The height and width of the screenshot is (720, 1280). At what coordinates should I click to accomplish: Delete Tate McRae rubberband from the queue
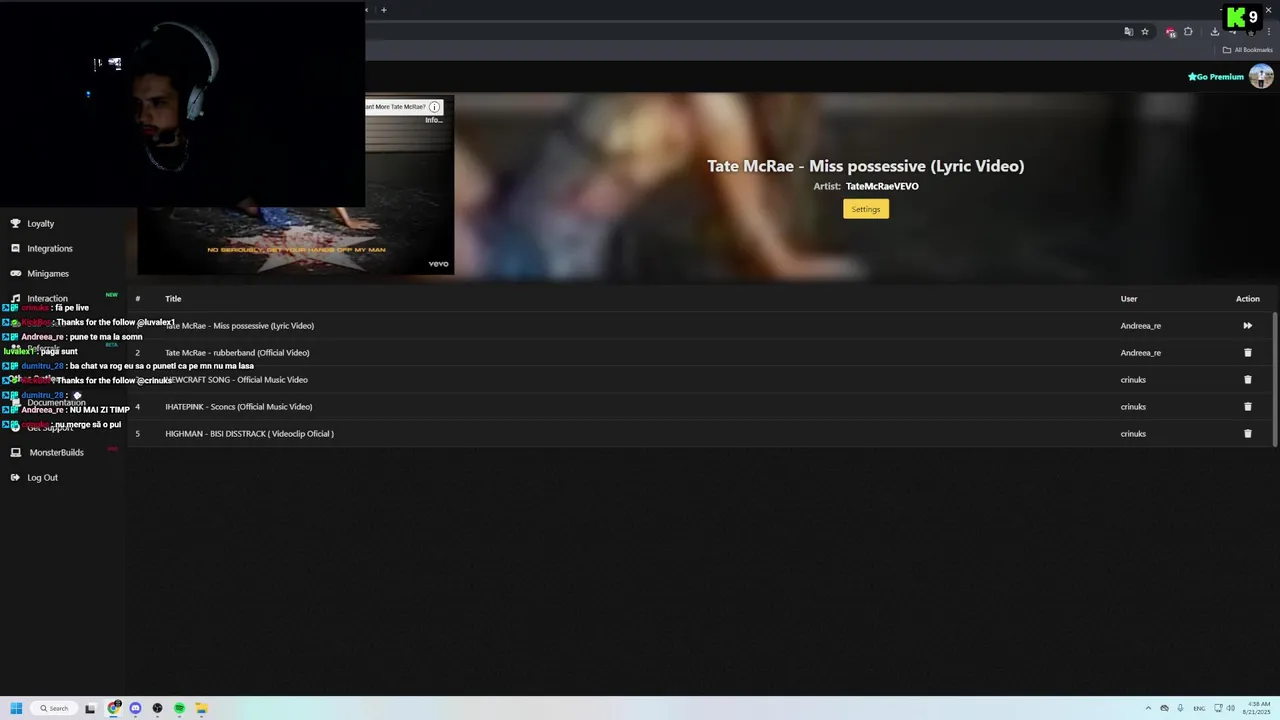click(x=1247, y=352)
